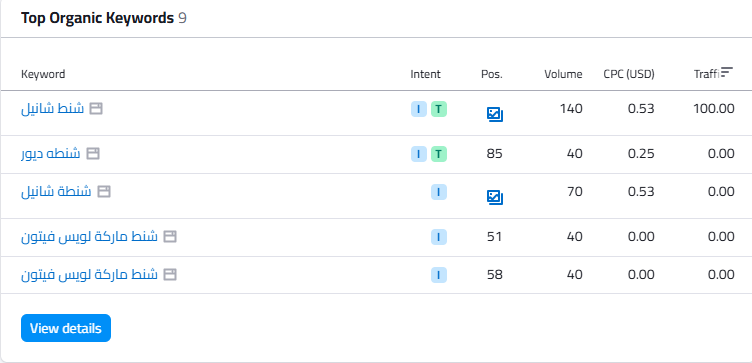Image resolution: width=752 pixels, height=363 pixels.
Task: Open the keyword link شنط شانيل
Action: 52,109
